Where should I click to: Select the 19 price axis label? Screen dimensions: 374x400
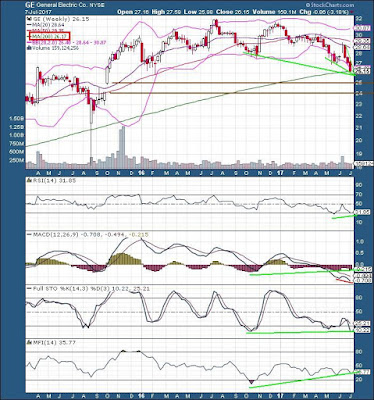click(359, 154)
